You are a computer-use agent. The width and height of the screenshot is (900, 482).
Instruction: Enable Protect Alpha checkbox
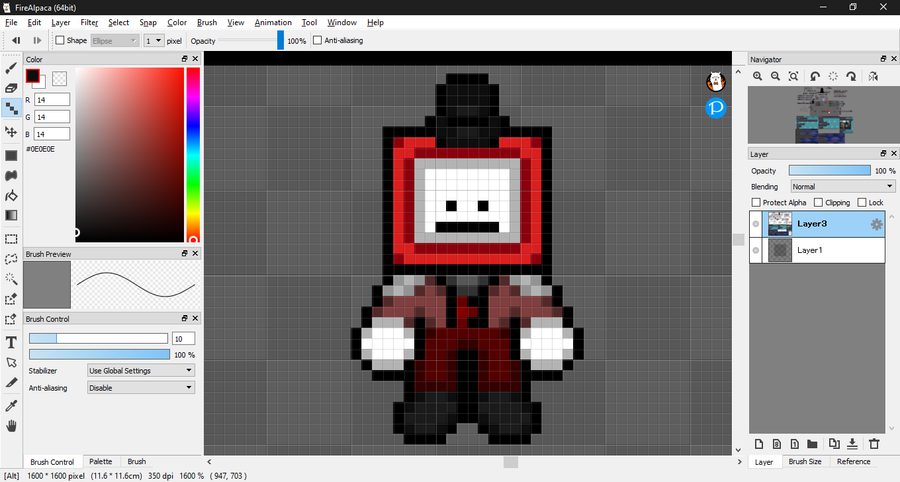(x=756, y=203)
